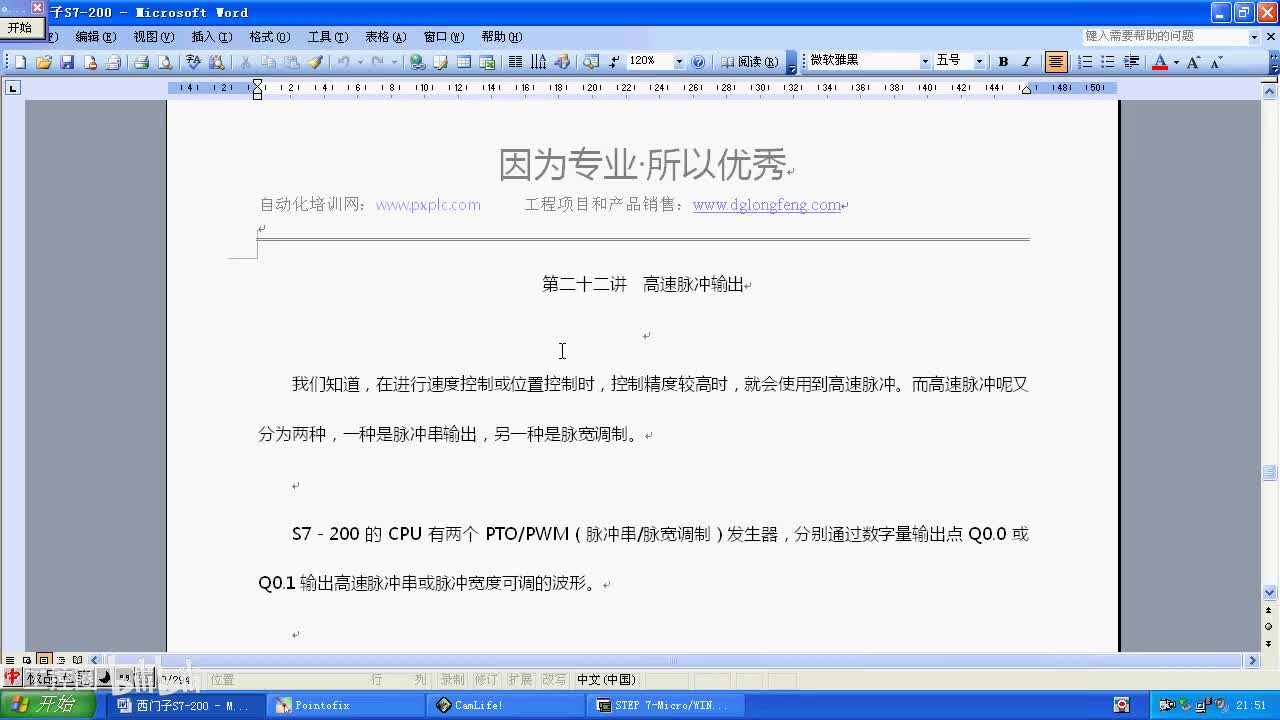Run the spelling and grammar check

coord(193,62)
